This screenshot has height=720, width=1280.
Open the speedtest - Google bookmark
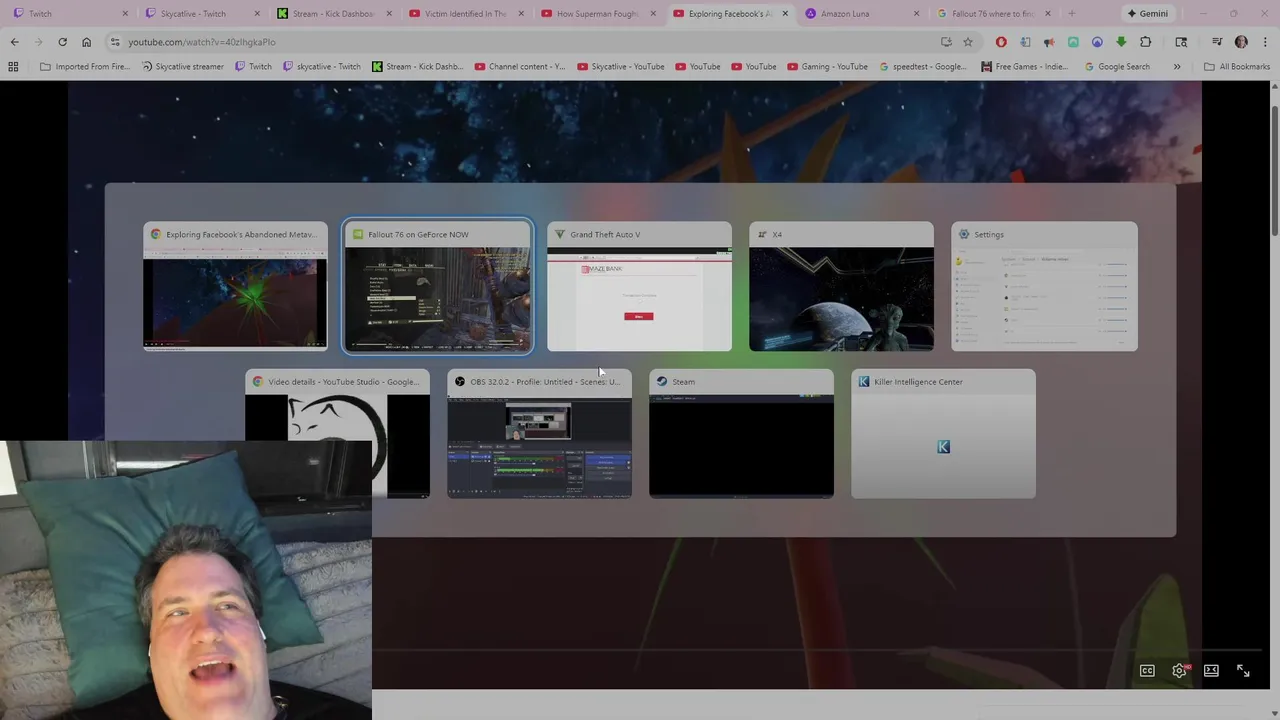[922, 67]
